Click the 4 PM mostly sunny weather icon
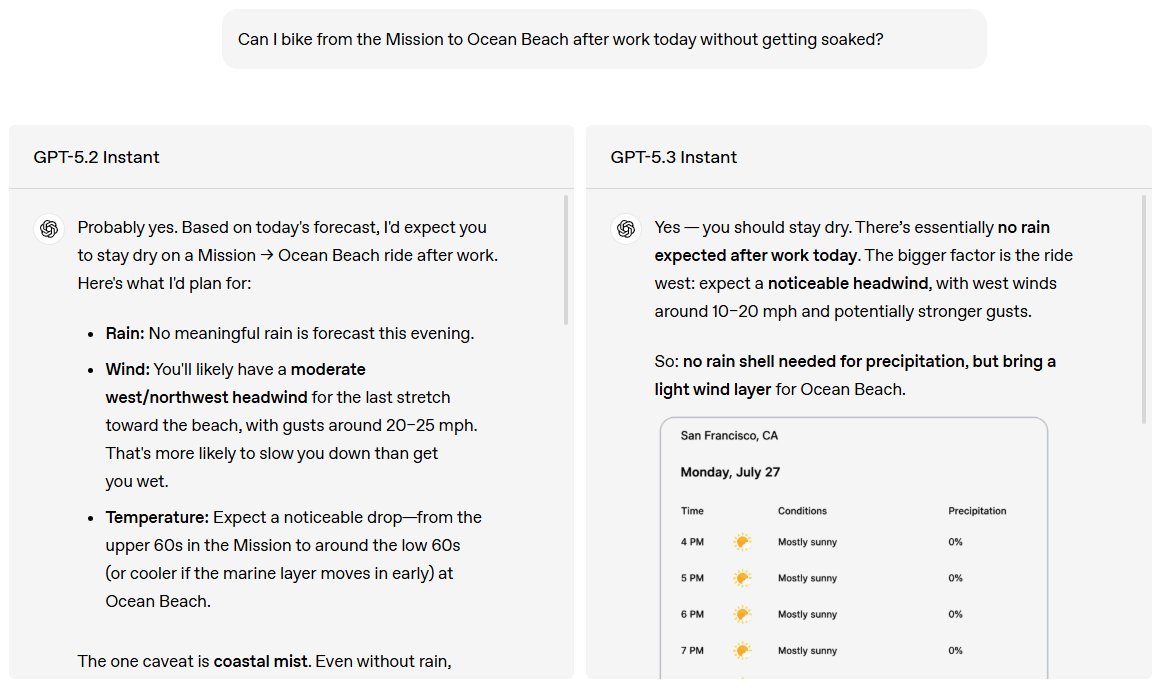This screenshot has height=688, width=1161. point(741,542)
